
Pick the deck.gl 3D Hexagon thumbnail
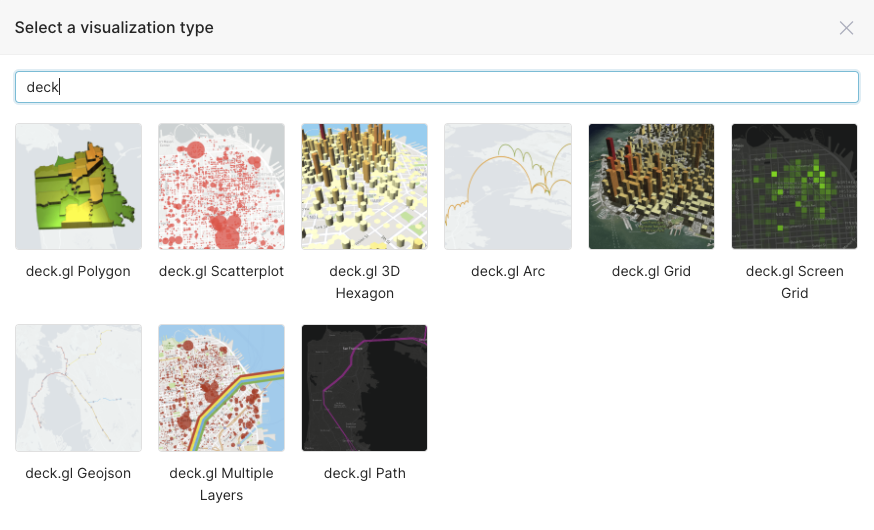tap(365, 187)
